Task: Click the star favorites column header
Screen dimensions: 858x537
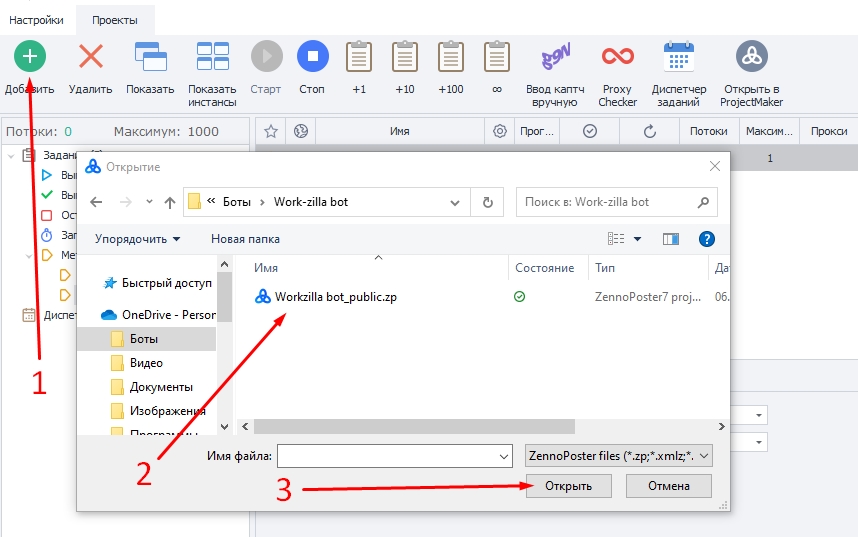Action: [271, 131]
